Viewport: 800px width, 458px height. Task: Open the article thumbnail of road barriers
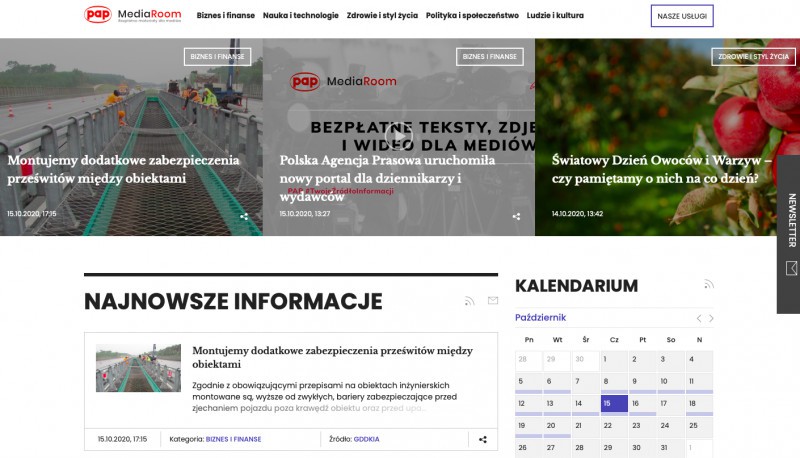pos(138,368)
